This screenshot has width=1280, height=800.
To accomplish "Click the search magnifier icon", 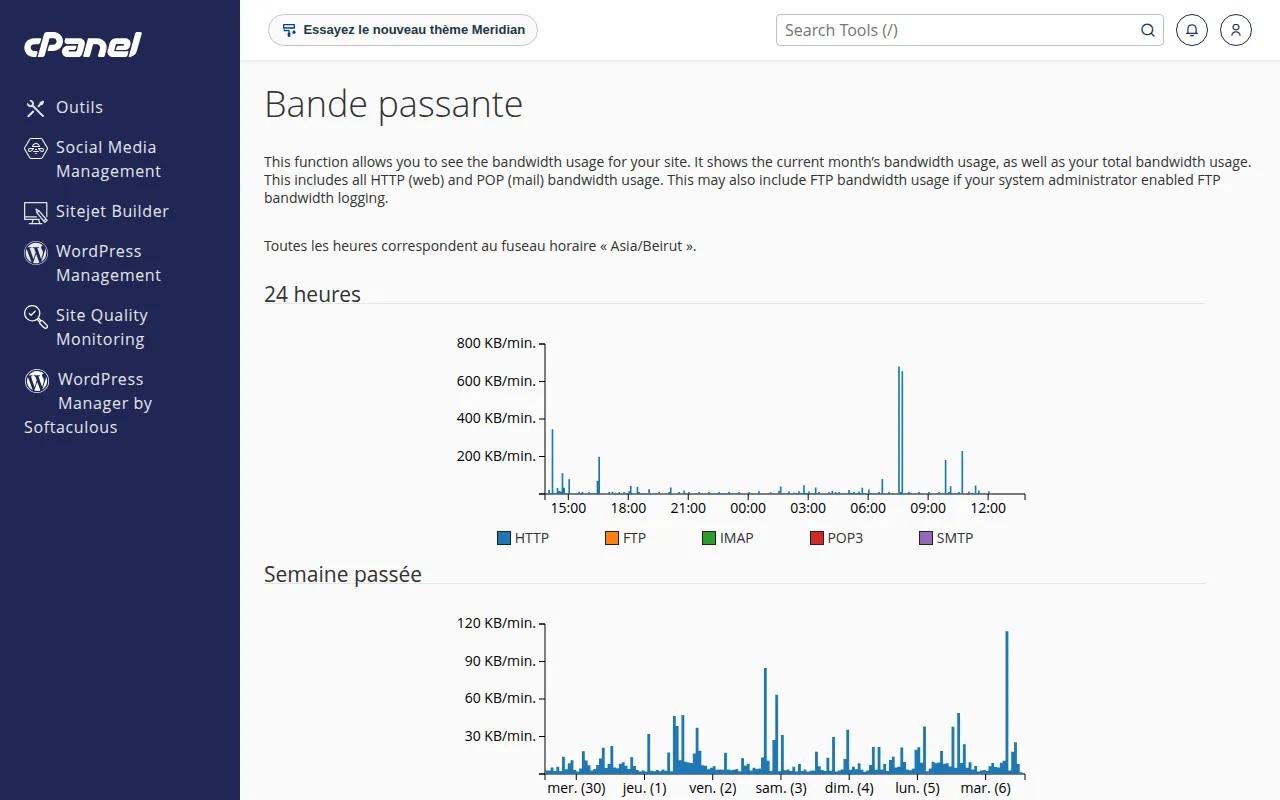I will [1148, 30].
